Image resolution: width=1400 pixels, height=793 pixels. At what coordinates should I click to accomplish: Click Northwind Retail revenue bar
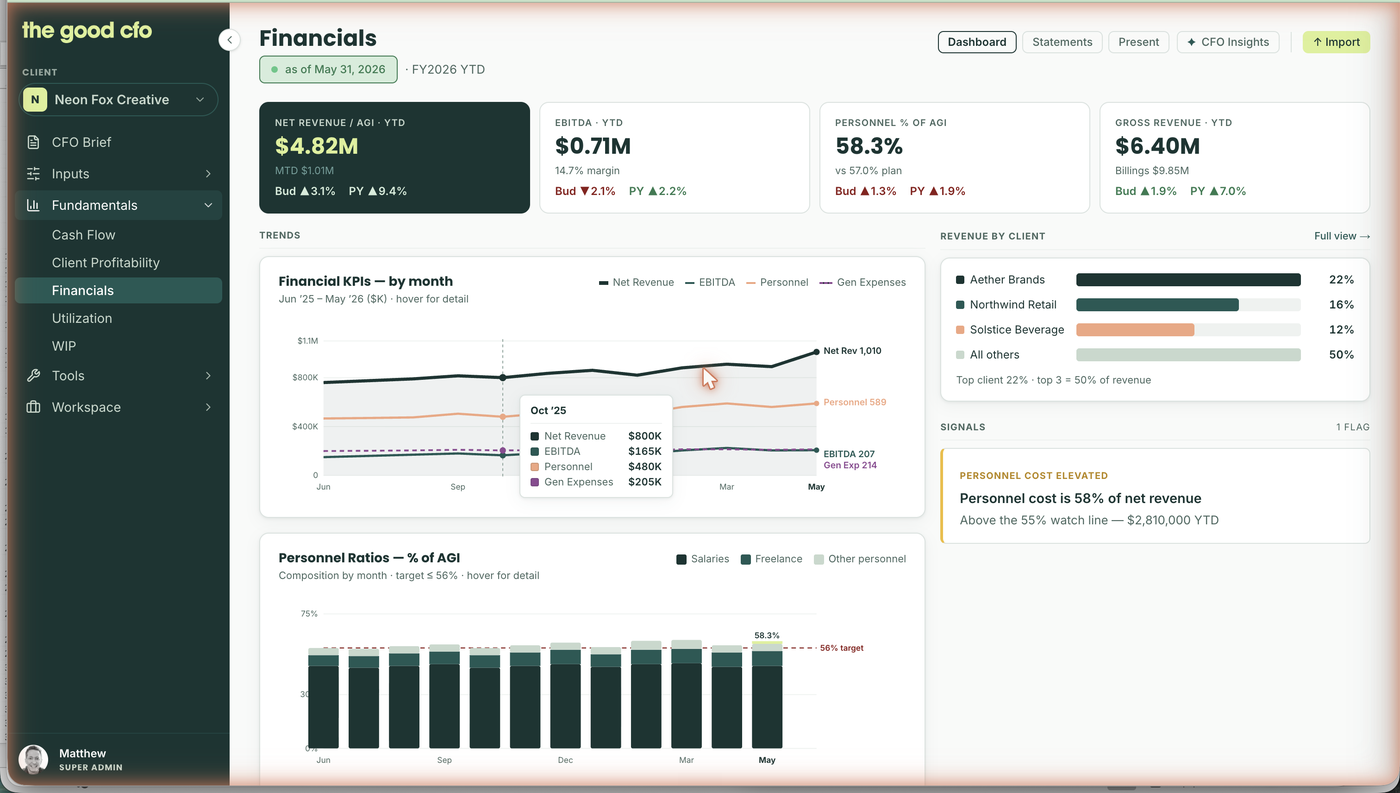point(1157,305)
